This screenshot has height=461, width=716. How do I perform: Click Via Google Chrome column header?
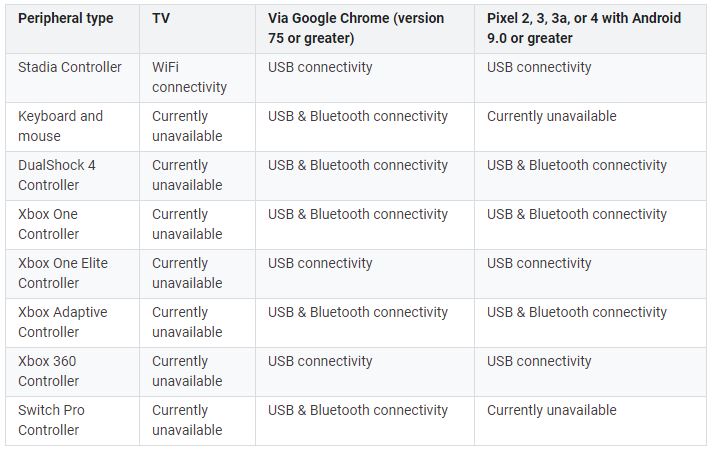coord(356,28)
